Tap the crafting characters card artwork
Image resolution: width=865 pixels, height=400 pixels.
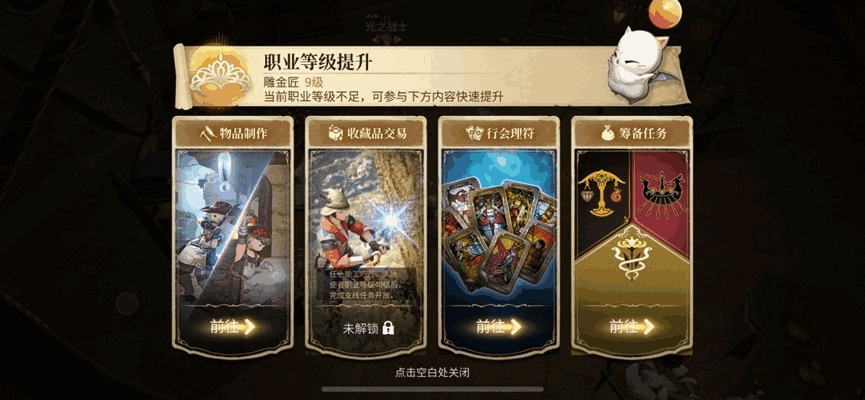tap(232, 226)
